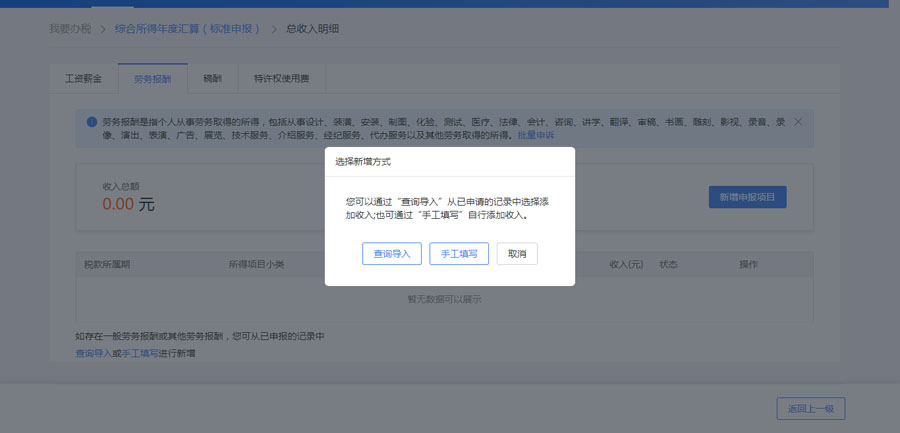This screenshot has width=900, height=433.
Task: Click the 税款所属期 column header
Action: coord(106,265)
